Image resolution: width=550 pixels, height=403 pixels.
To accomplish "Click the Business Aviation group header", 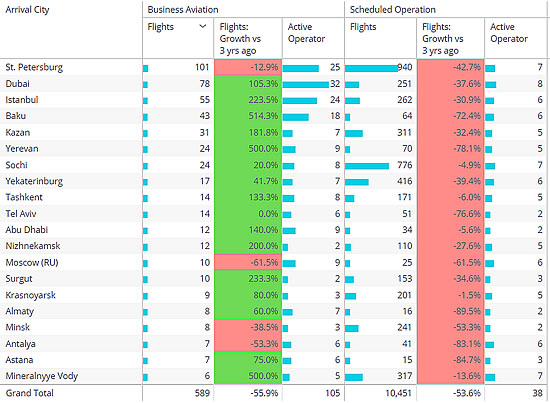I will pyautogui.click(x=183, y=9).
